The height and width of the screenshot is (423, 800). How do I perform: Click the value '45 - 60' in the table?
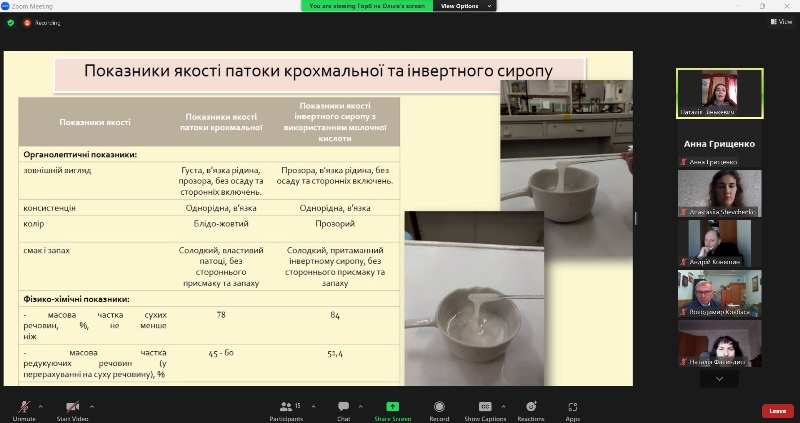point(221,353)
